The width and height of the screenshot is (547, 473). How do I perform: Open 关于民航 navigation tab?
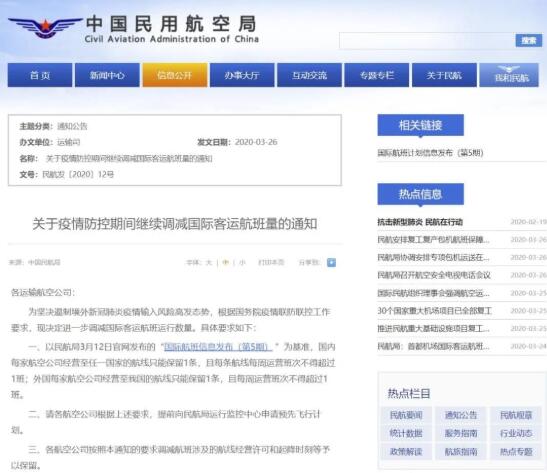(444, 75)
